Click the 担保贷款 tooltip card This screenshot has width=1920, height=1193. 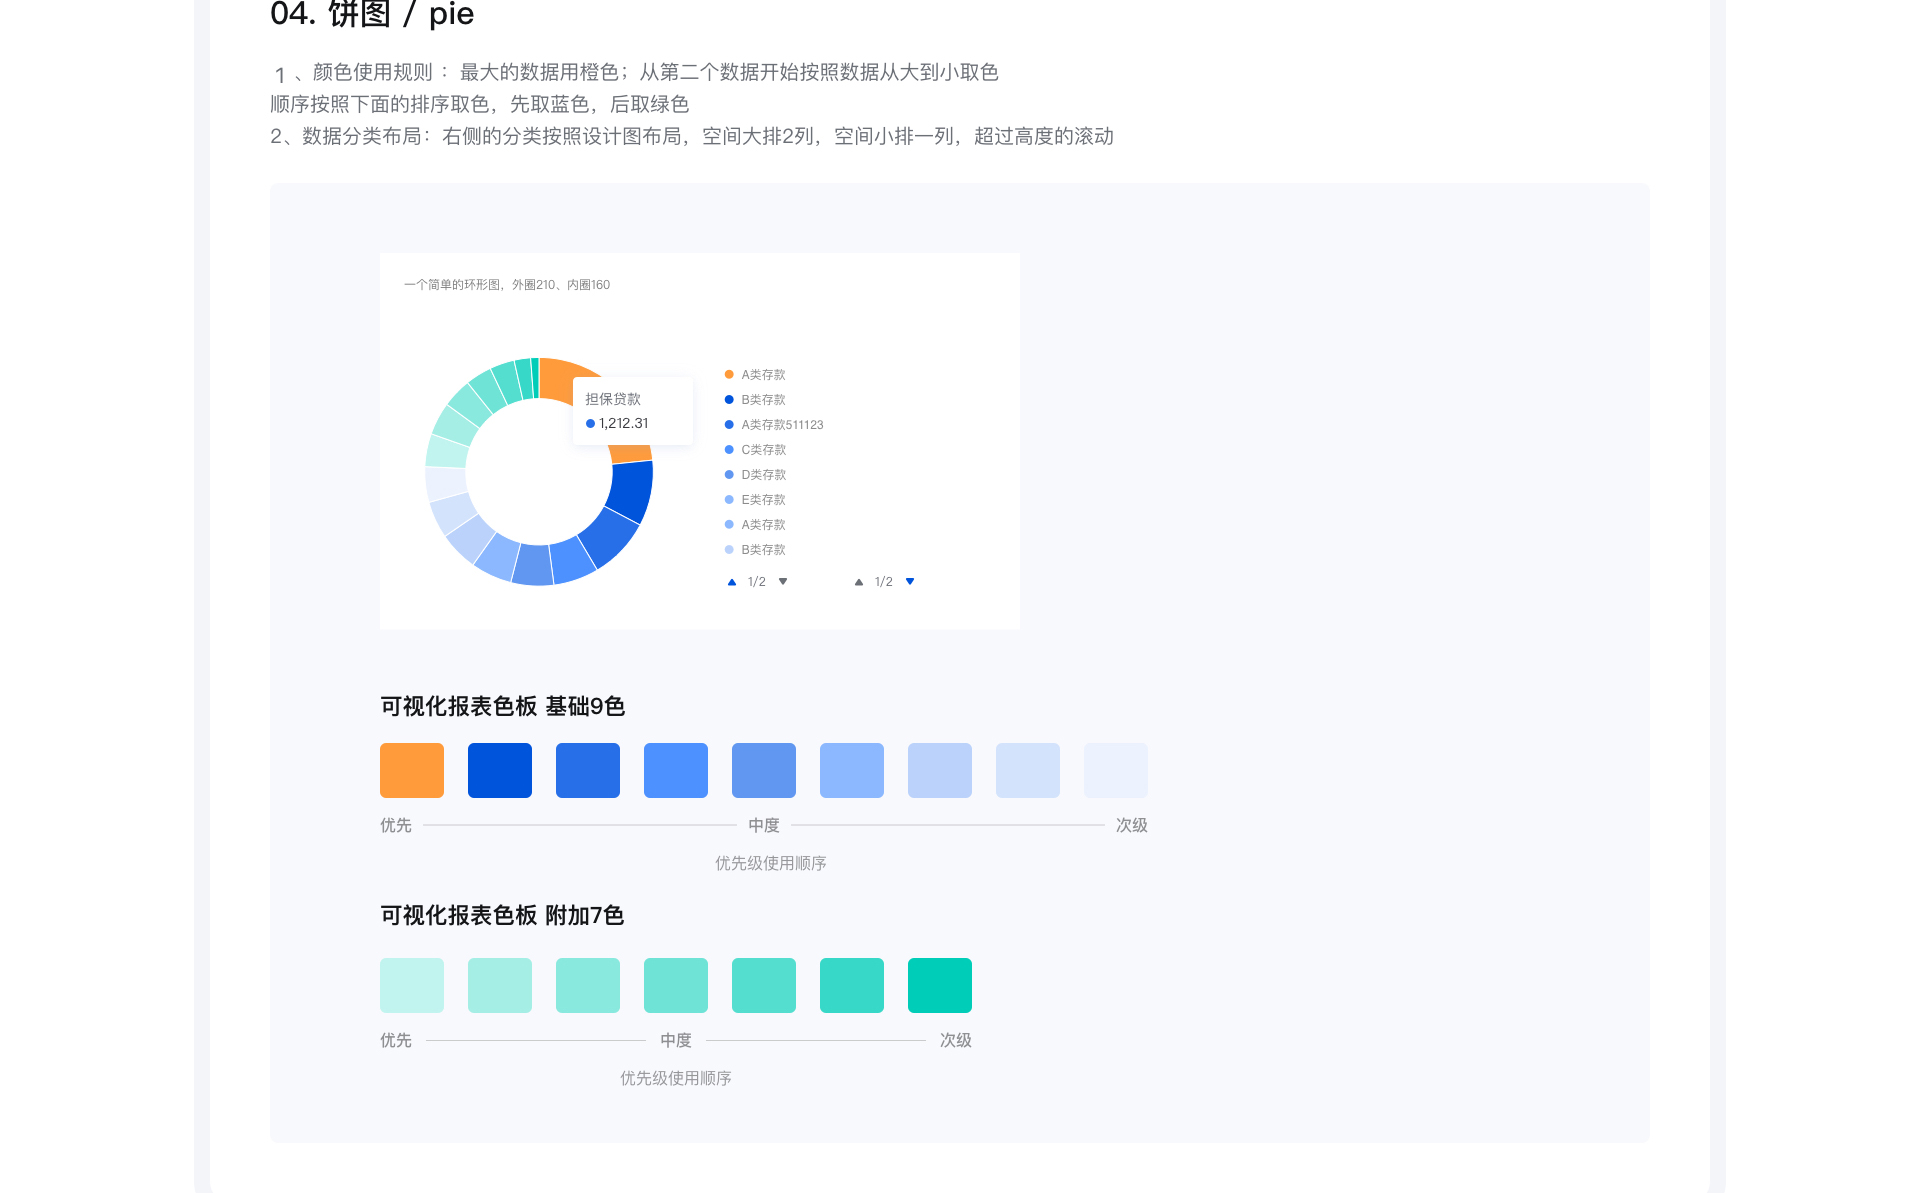[x=633, y=411]
